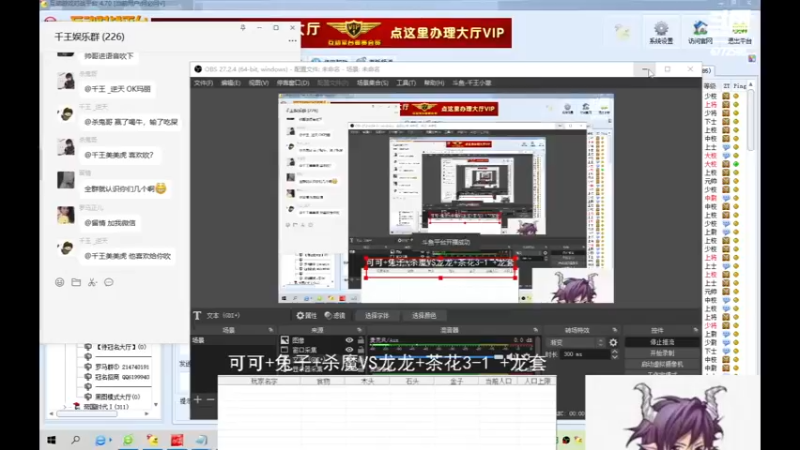Click the 玩家名字 table column header
This screenshot has height=450, width=800.
coord(264,381)
